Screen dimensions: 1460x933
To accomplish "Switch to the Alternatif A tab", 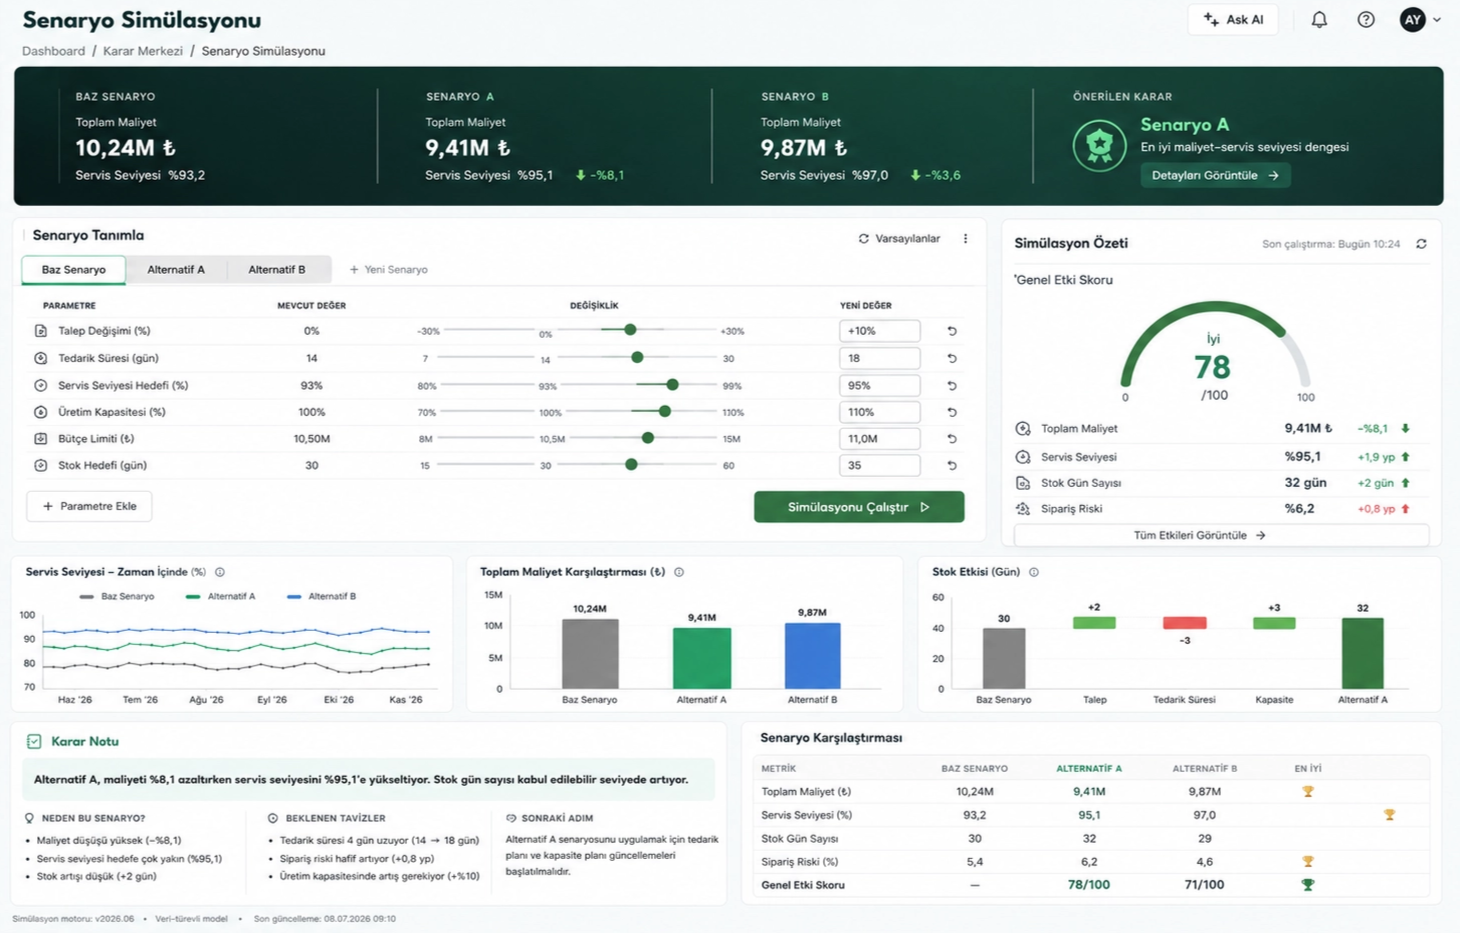I will 176,270.
